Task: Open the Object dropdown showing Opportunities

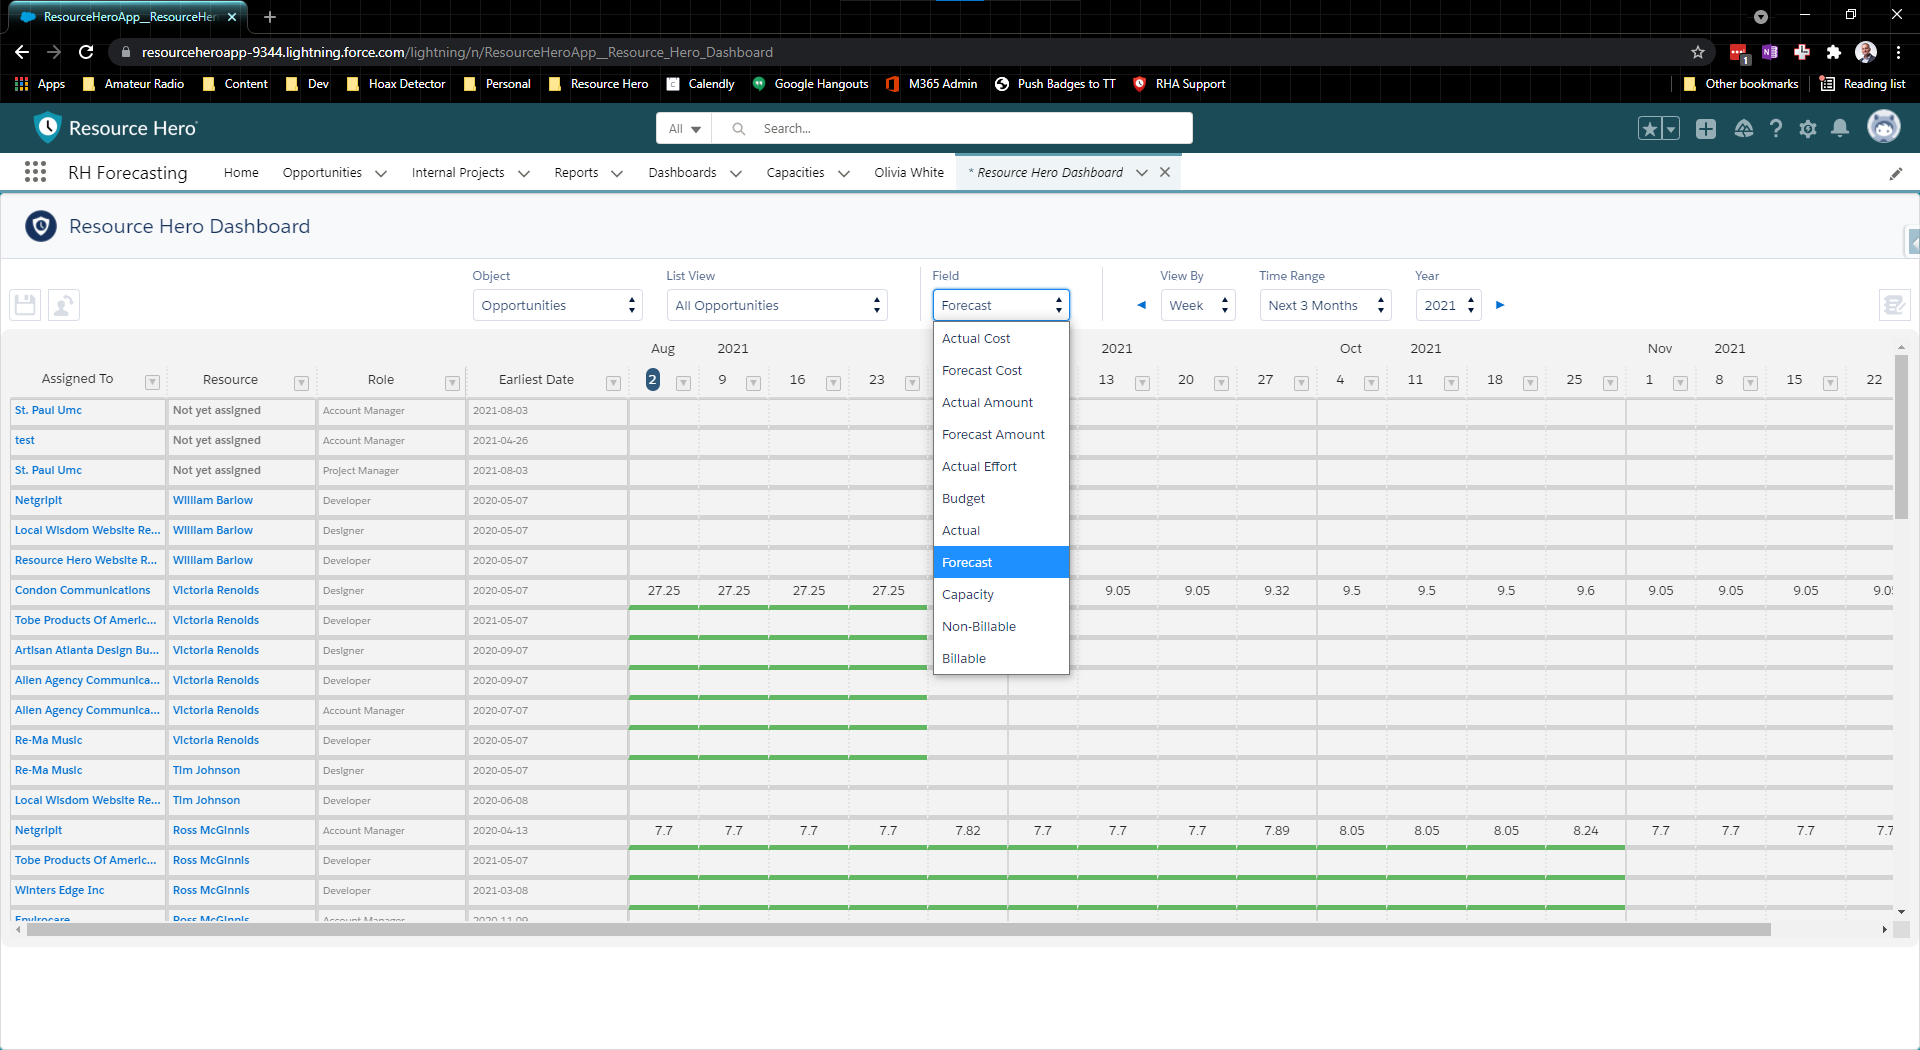Action: [557, 305]
